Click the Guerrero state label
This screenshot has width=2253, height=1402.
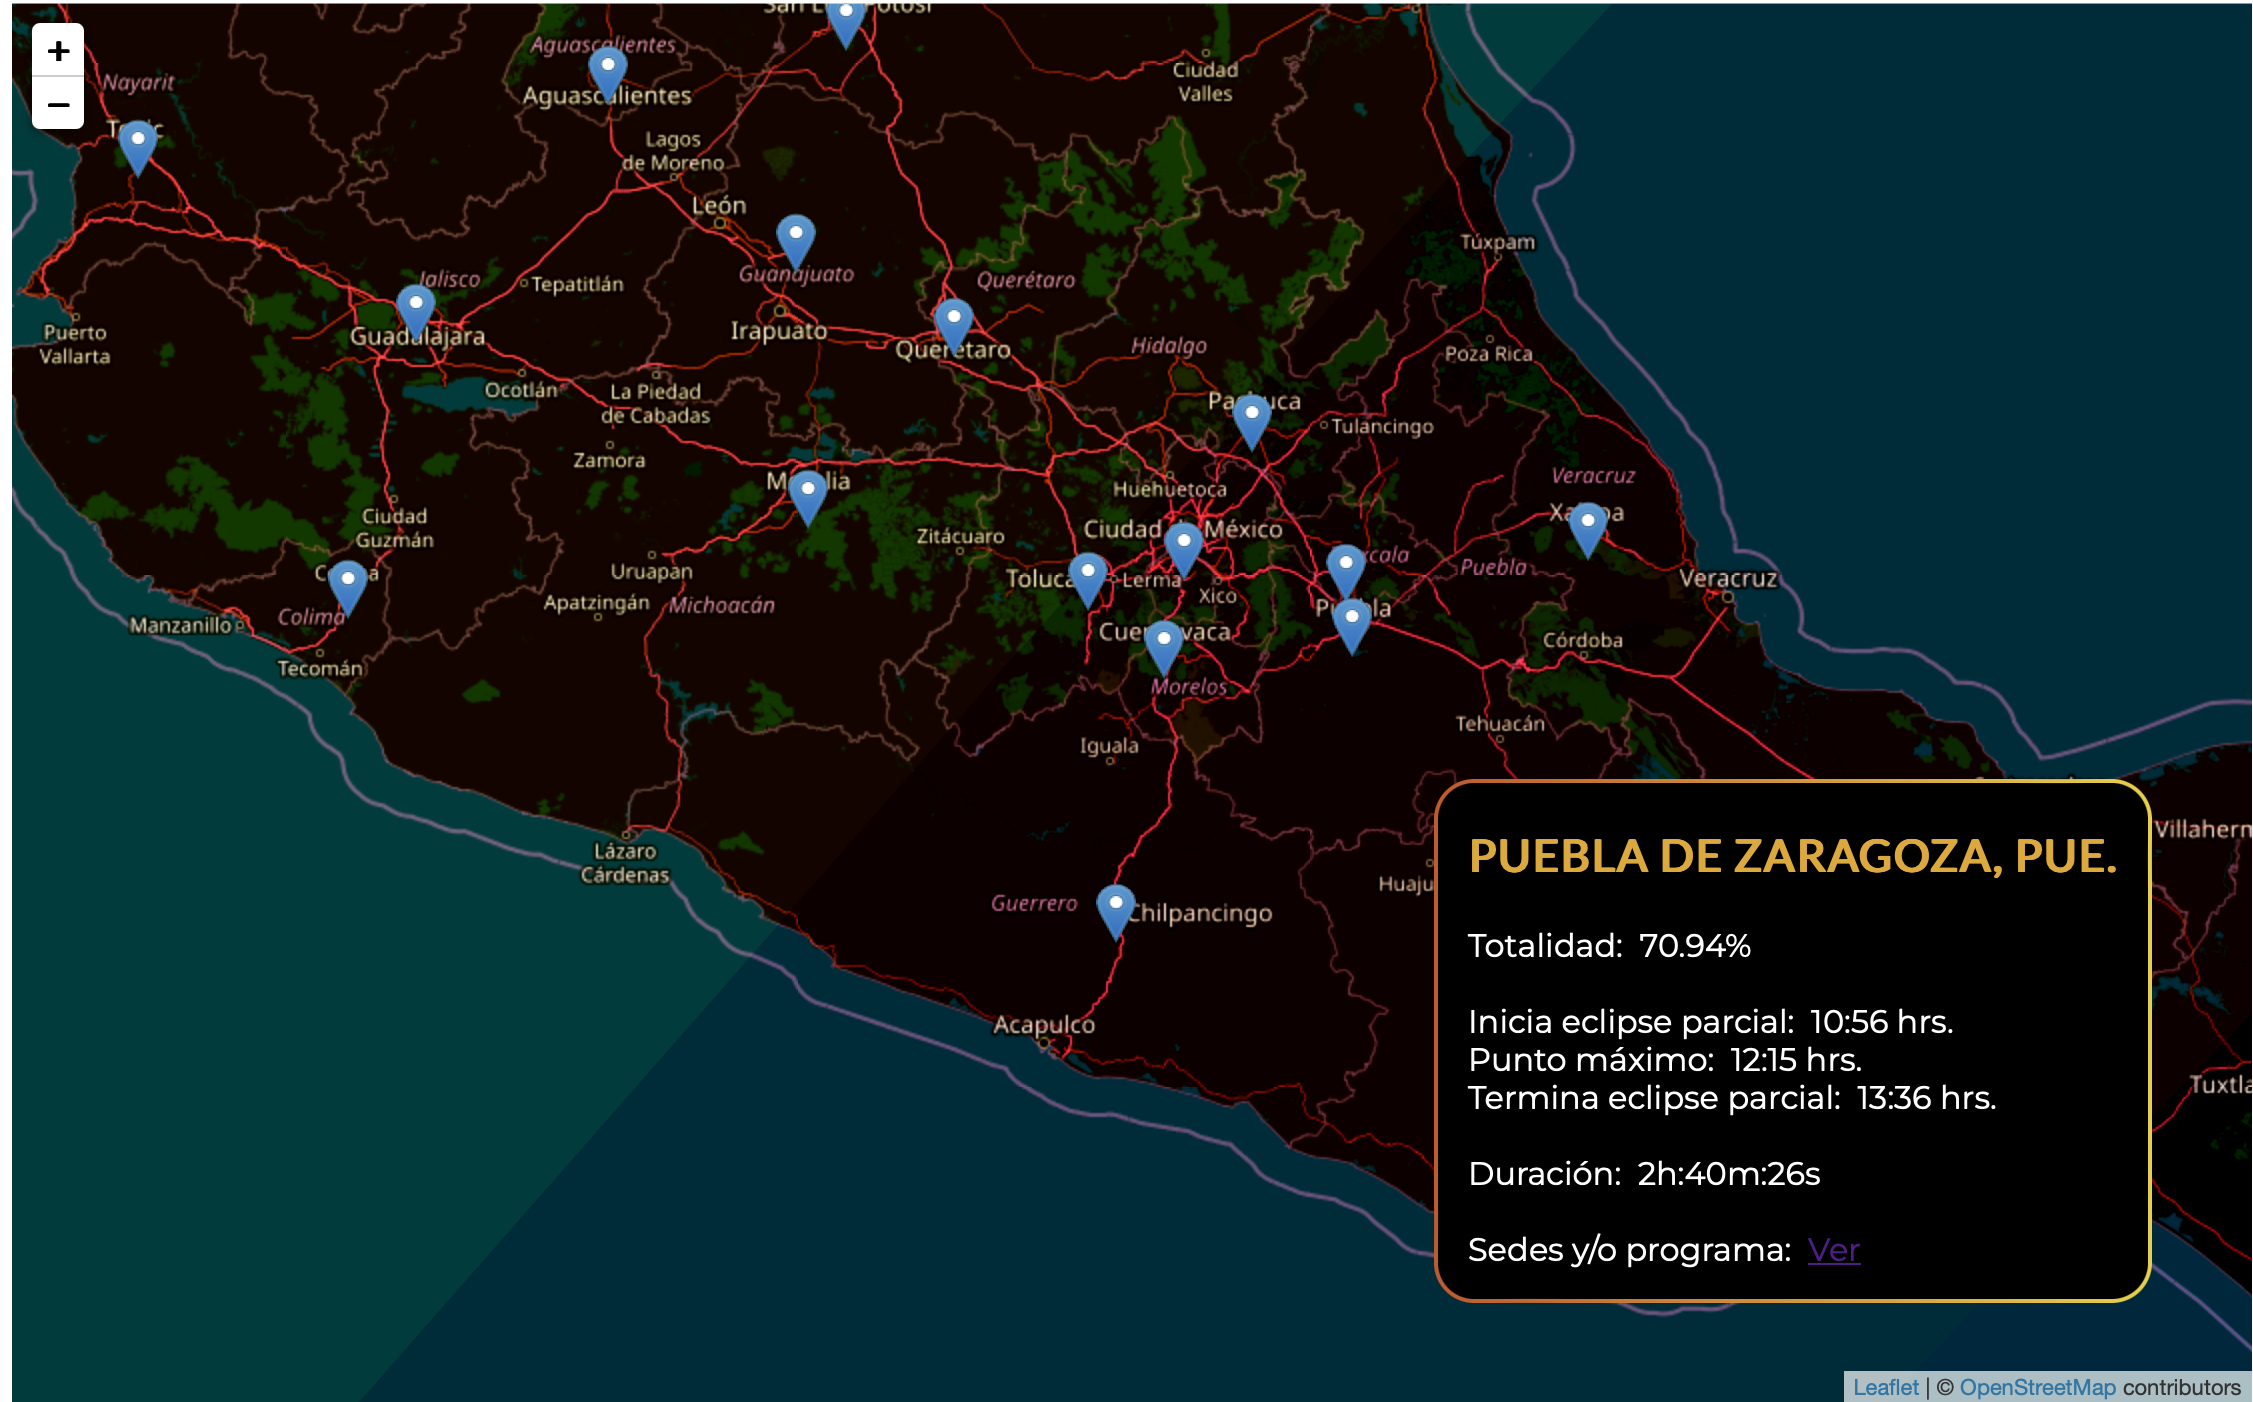[1034, 904]
